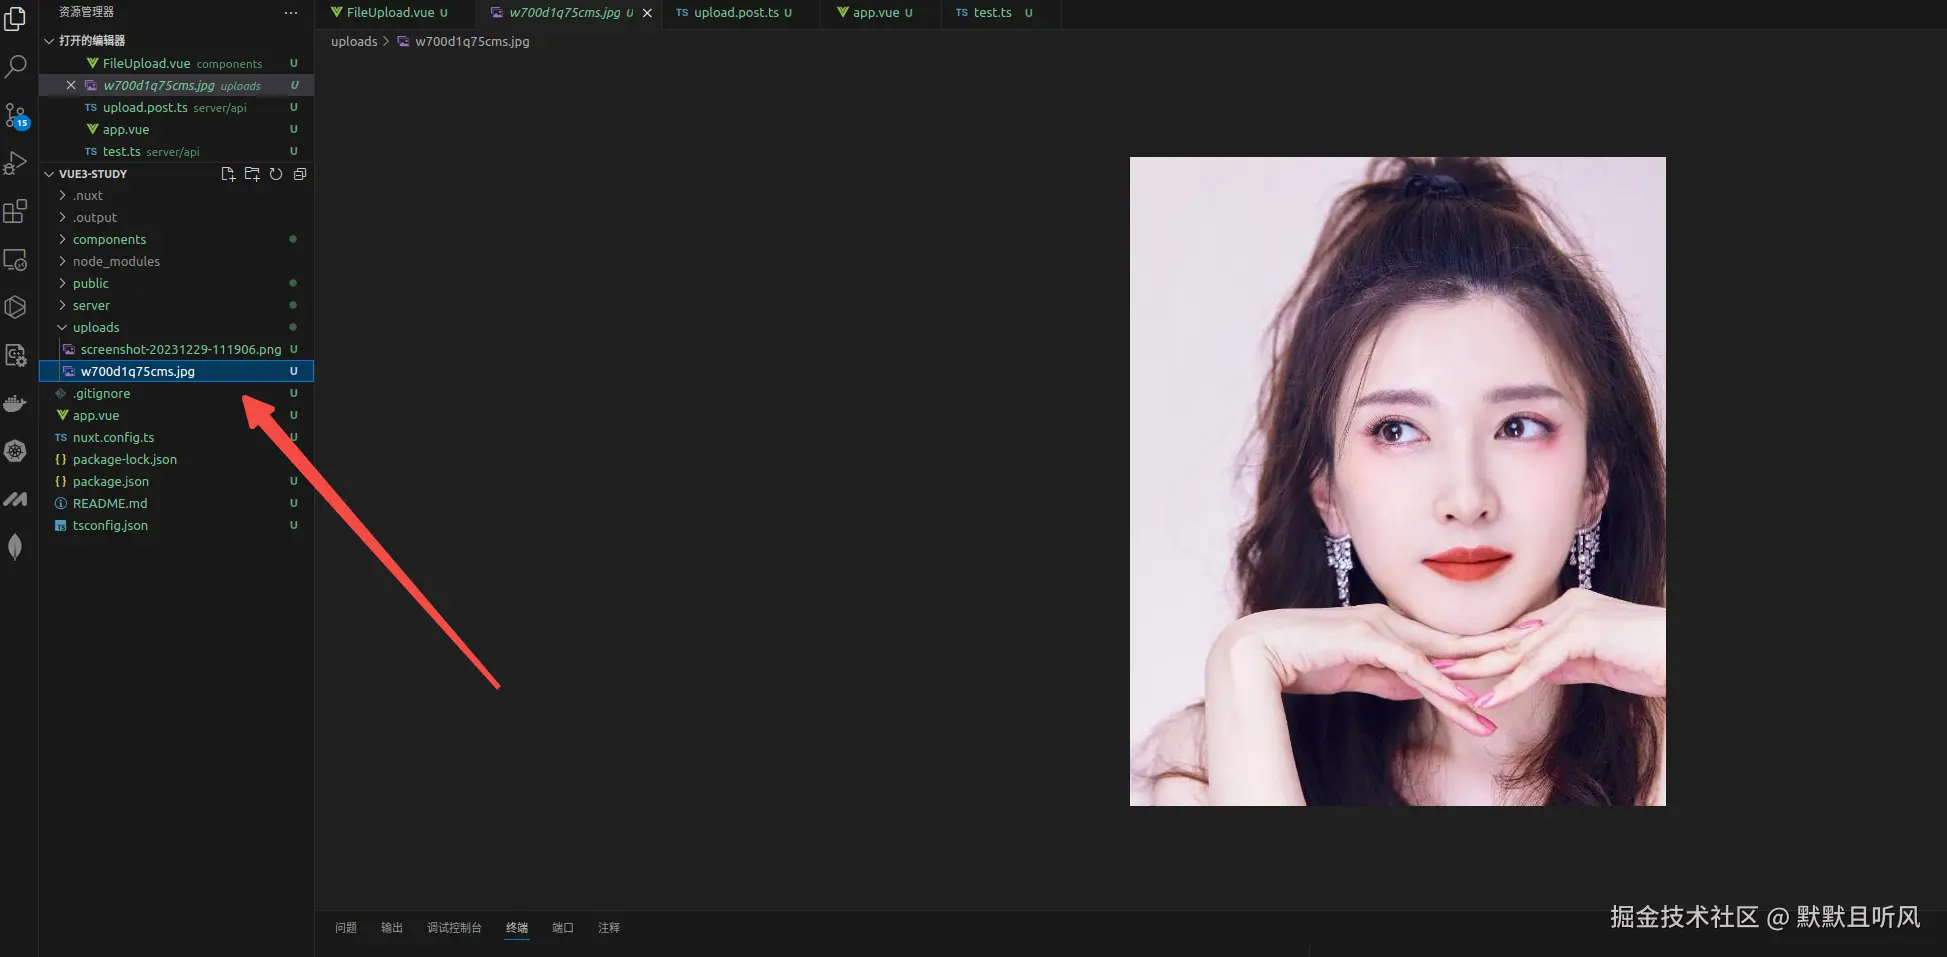
Task: Switch to the 终端 panel tab
Action: pyautogui.click(x=516, y=927)
